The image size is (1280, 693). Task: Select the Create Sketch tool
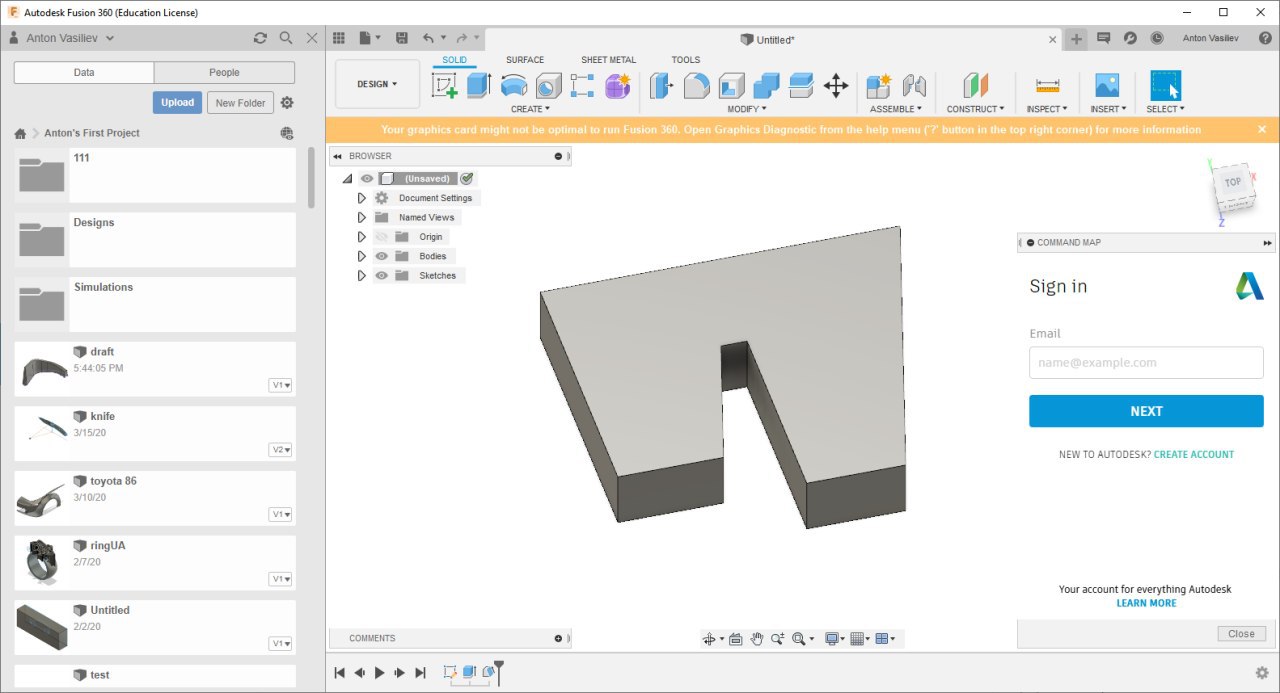[x=445, y=85]
